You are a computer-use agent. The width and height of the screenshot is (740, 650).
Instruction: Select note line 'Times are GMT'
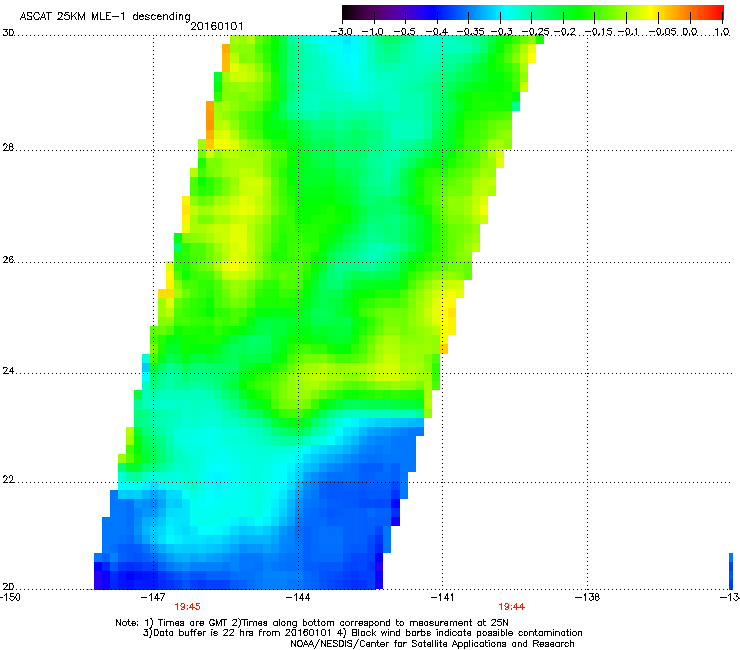(x=312, y=623)
